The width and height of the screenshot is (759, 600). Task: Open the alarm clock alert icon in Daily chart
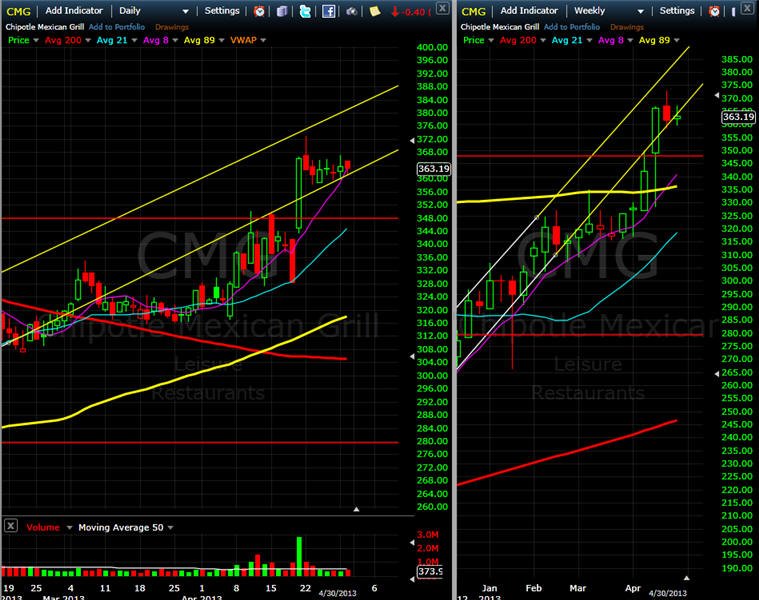pyautogui.click(x=259, y=11)
